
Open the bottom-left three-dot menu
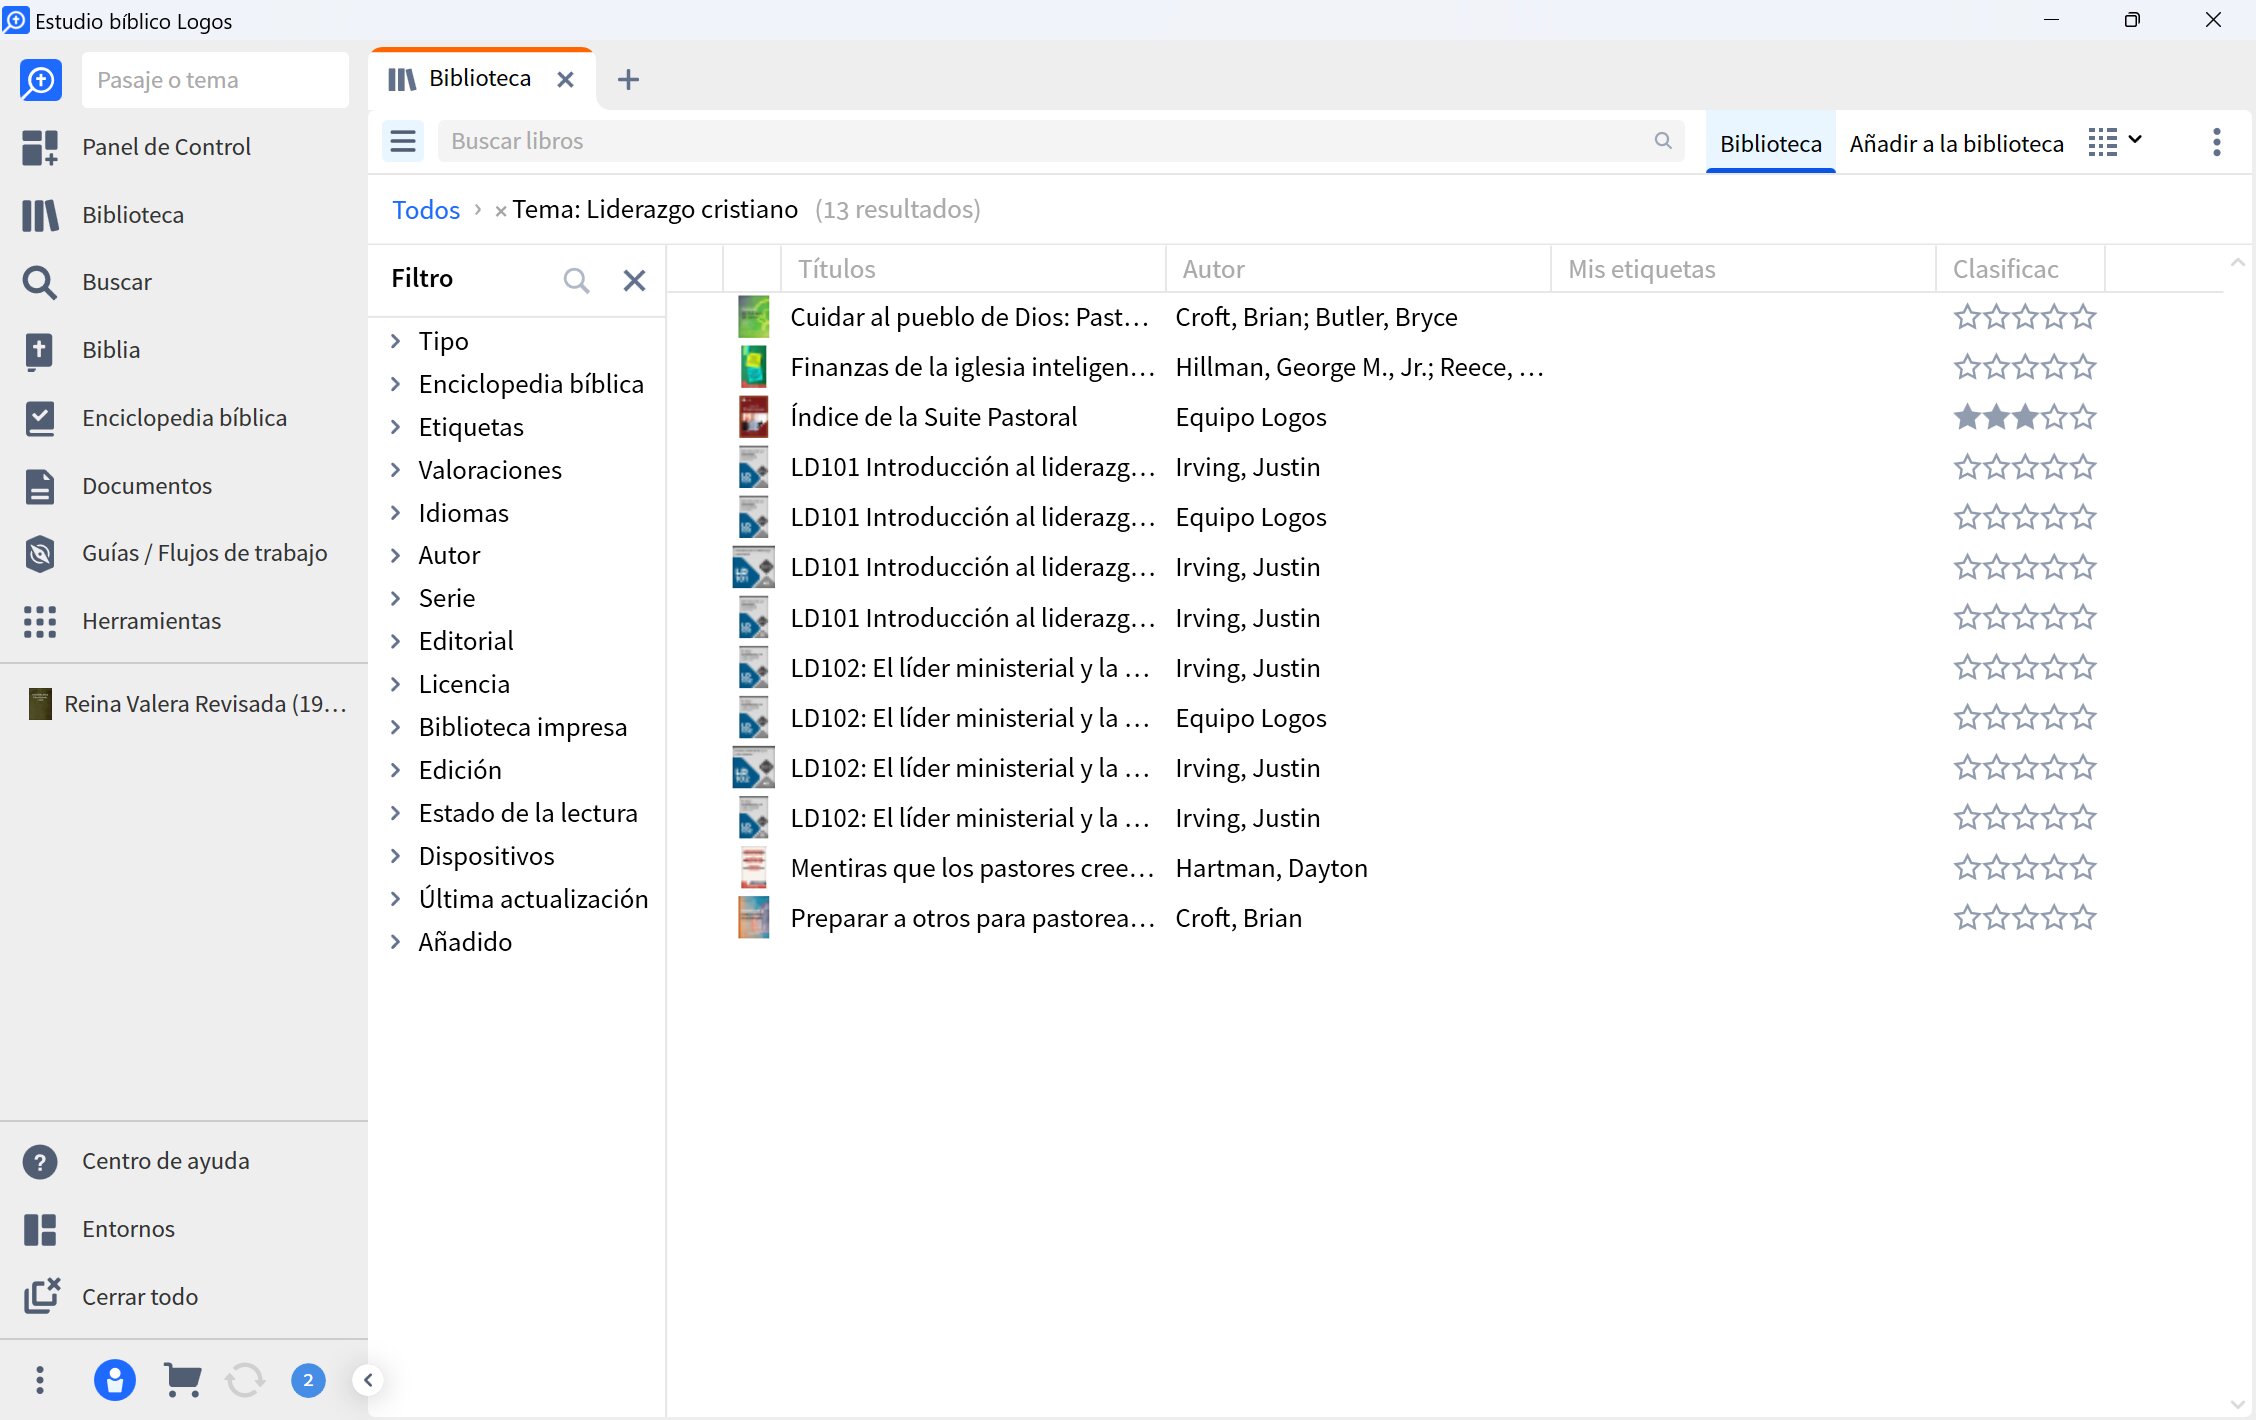point(40,1381)
